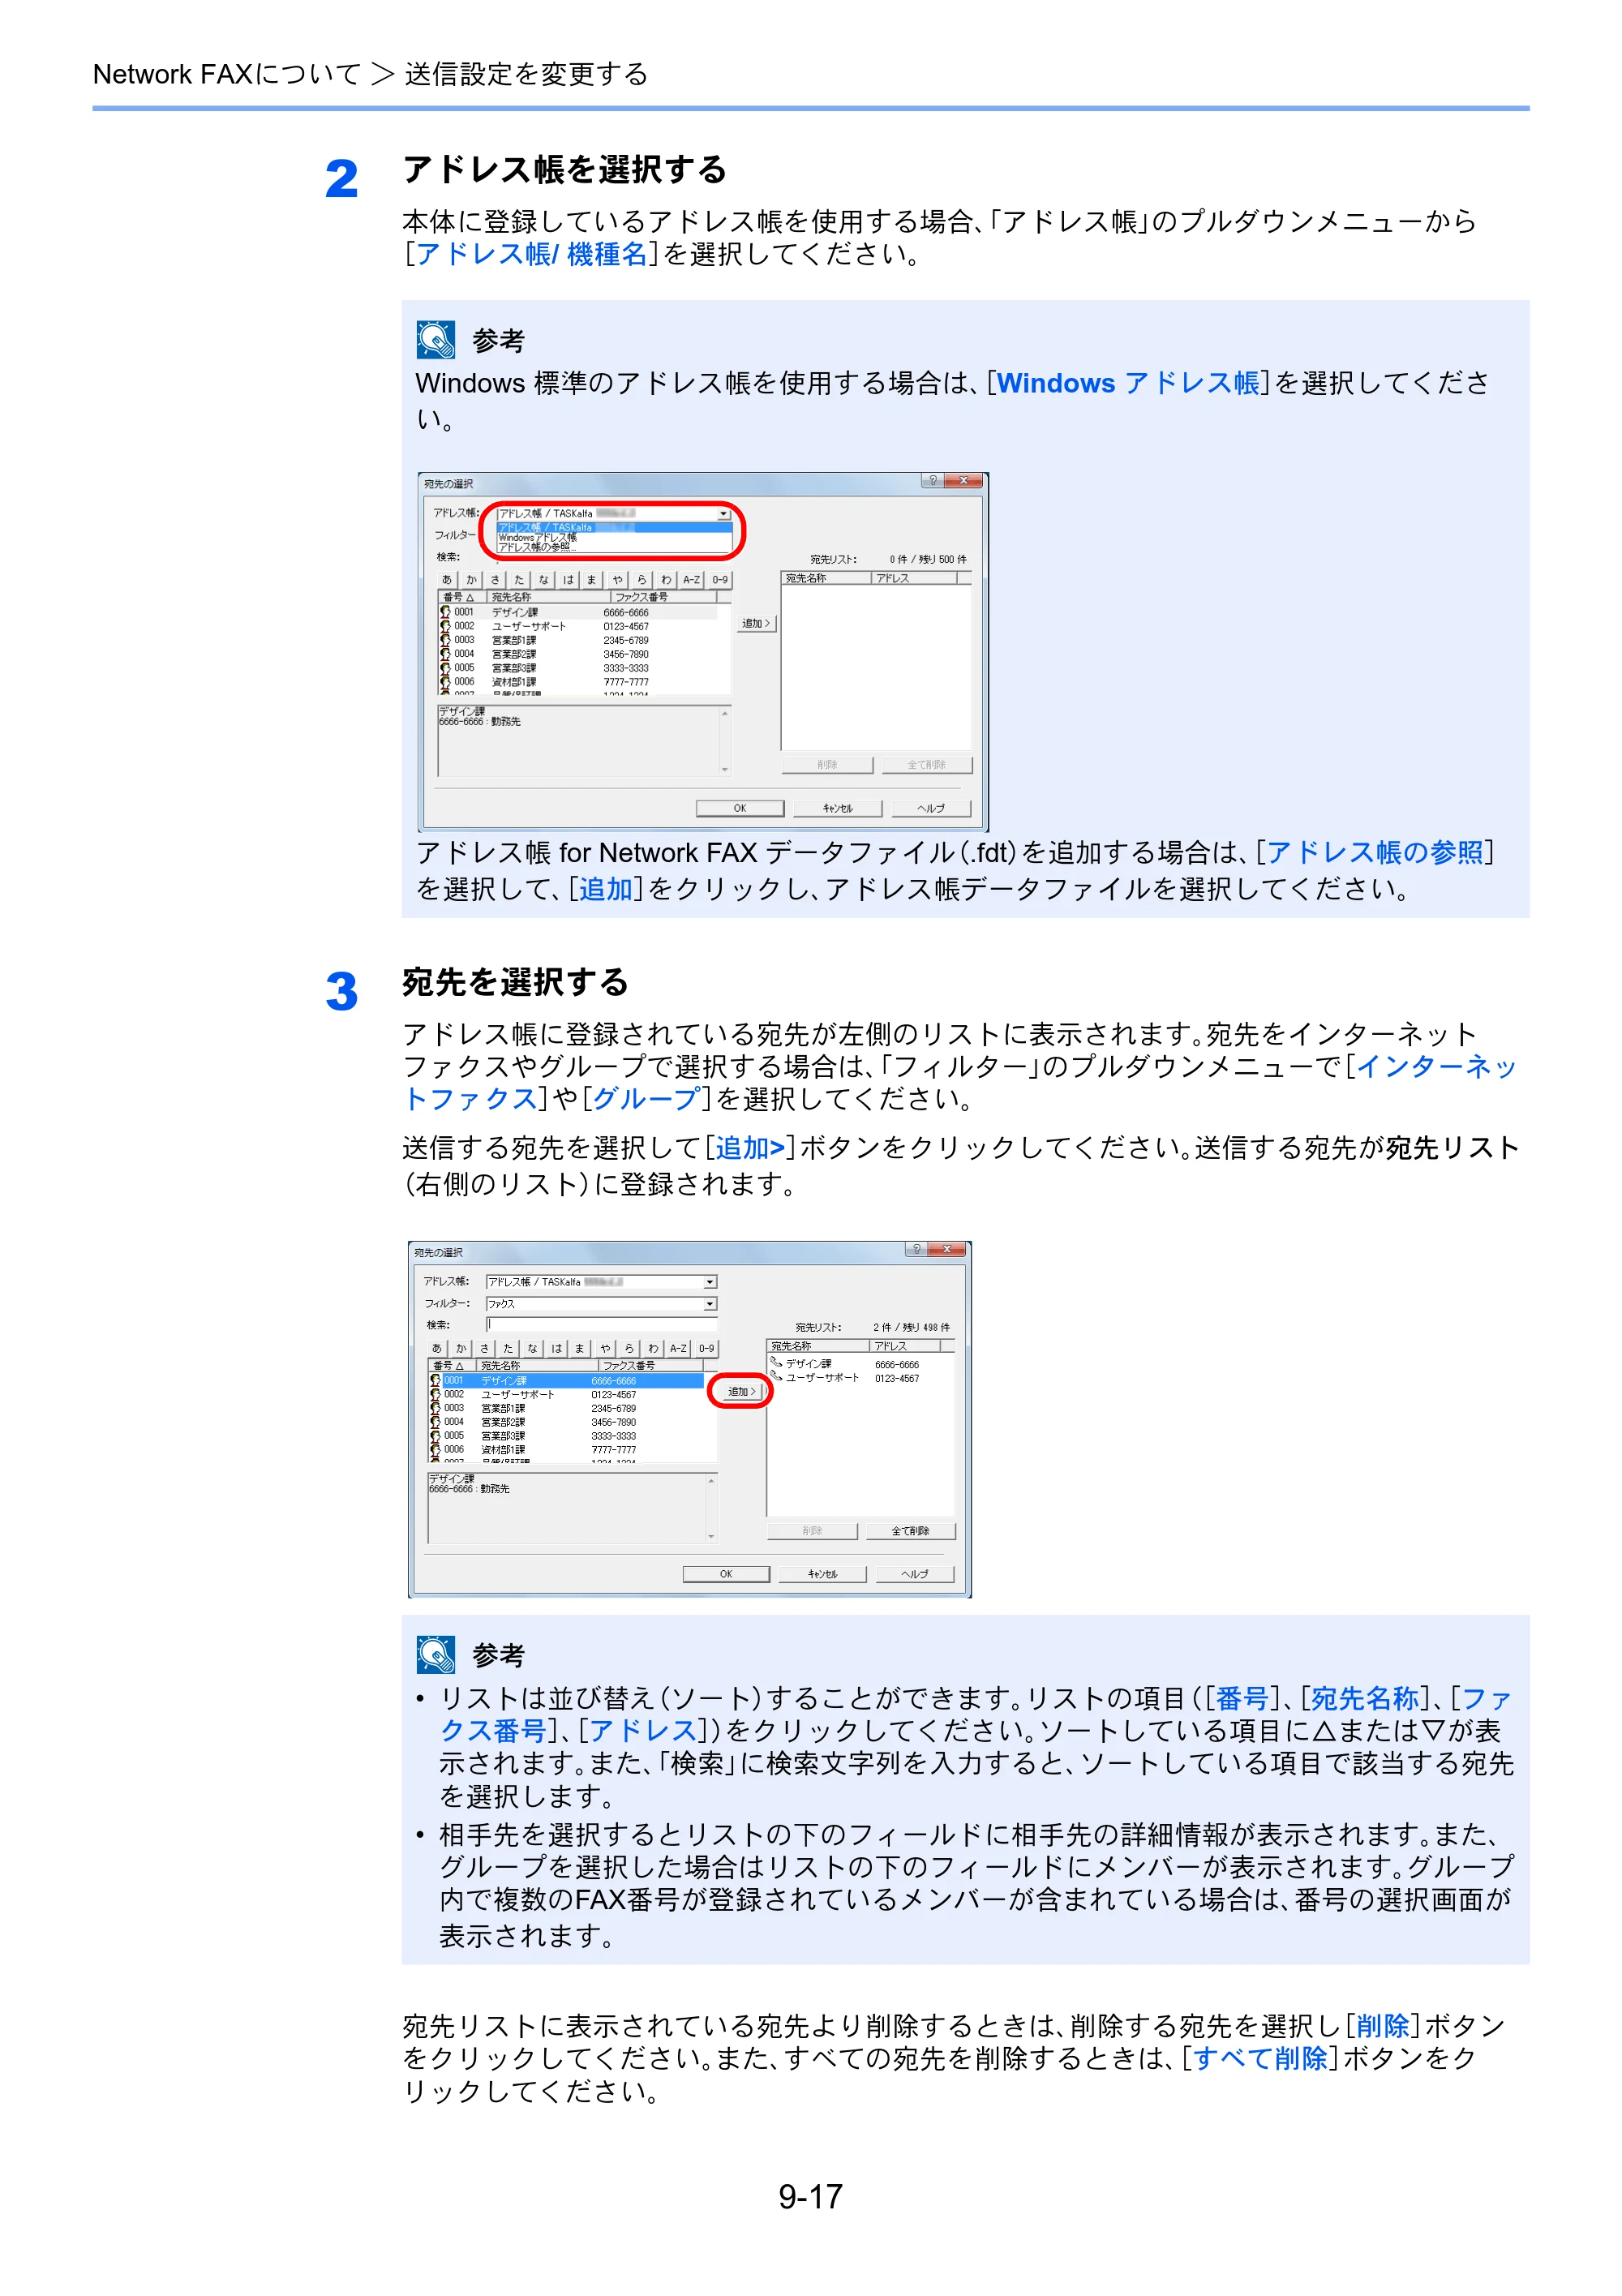The image size is (1622, 2296).
Task: Click the 検索 search field in step 3 dialog
Action: point(602,1325)
